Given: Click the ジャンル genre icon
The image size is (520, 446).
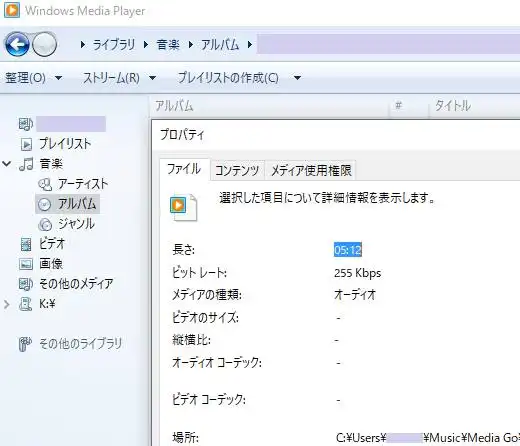Looking at the screenshot, I should tap(45, 224).
